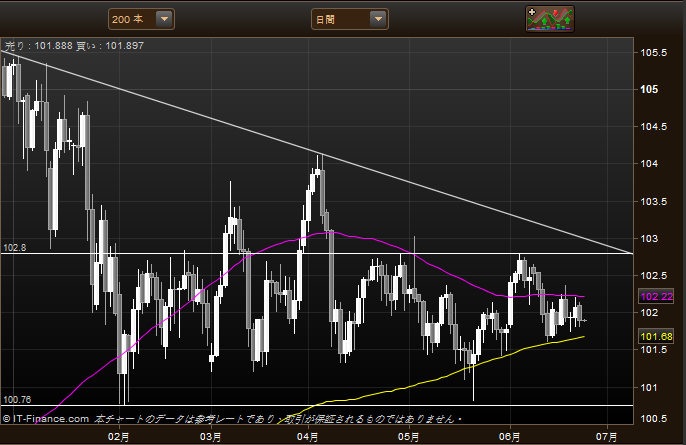
Task: Select the magenta 102.22 moving average label
Action: tap(656, 296)
